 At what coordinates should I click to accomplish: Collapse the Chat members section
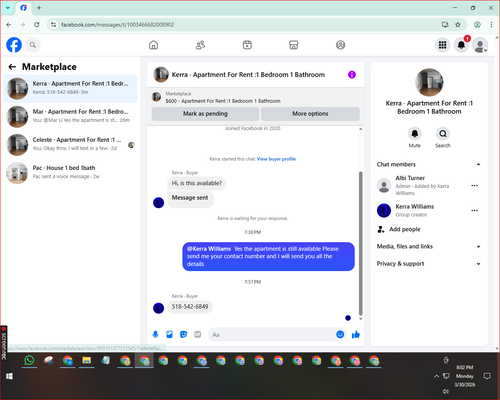click(478, 164)
